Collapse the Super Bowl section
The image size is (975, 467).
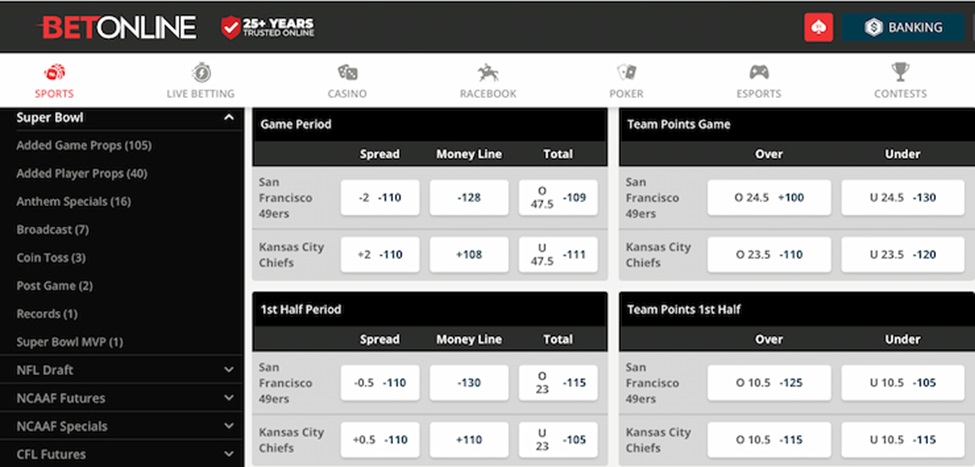(x=229, y=118)
